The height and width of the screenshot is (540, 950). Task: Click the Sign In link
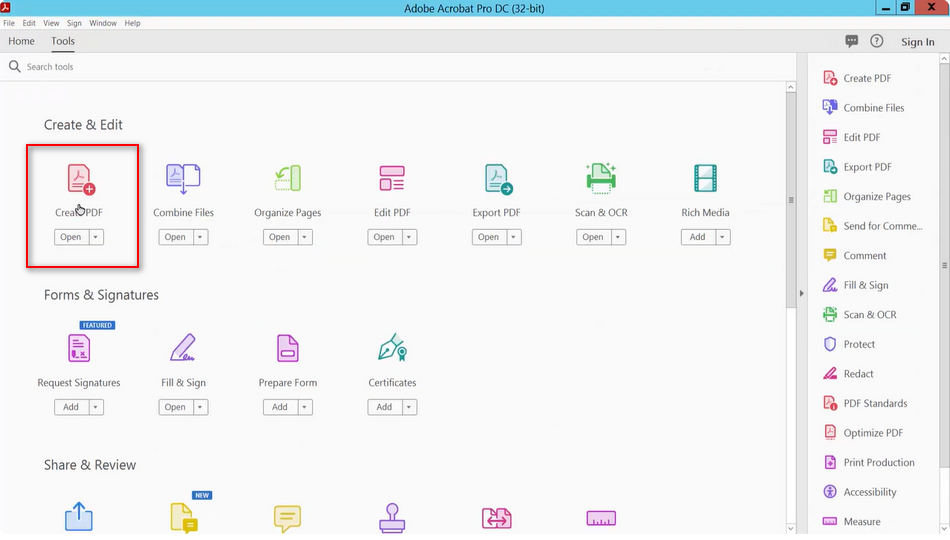pos(917,42)
